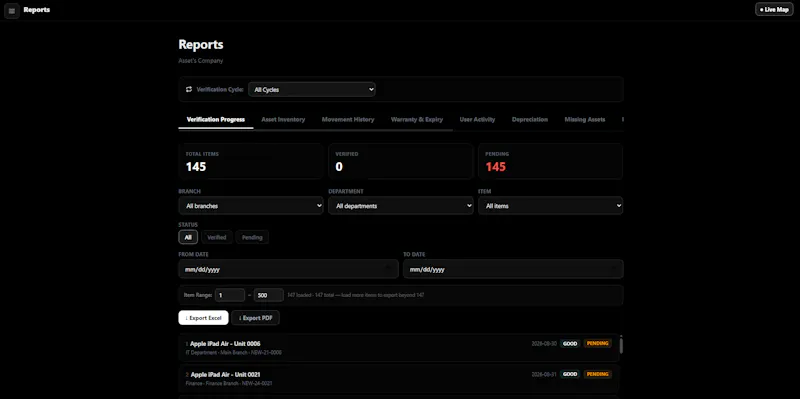Viewport: 800px width, 399px height.
Task: Click the red Pending 145 count
Action: point(495,167)
